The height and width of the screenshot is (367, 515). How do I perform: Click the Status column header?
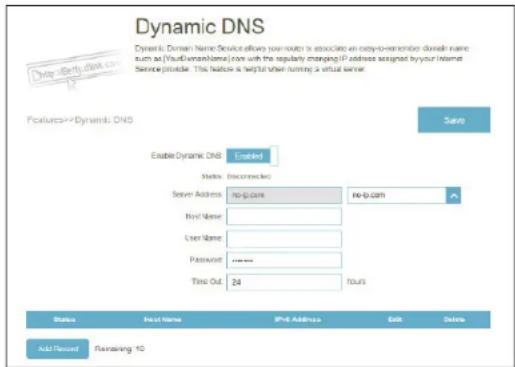coord(65,320)
